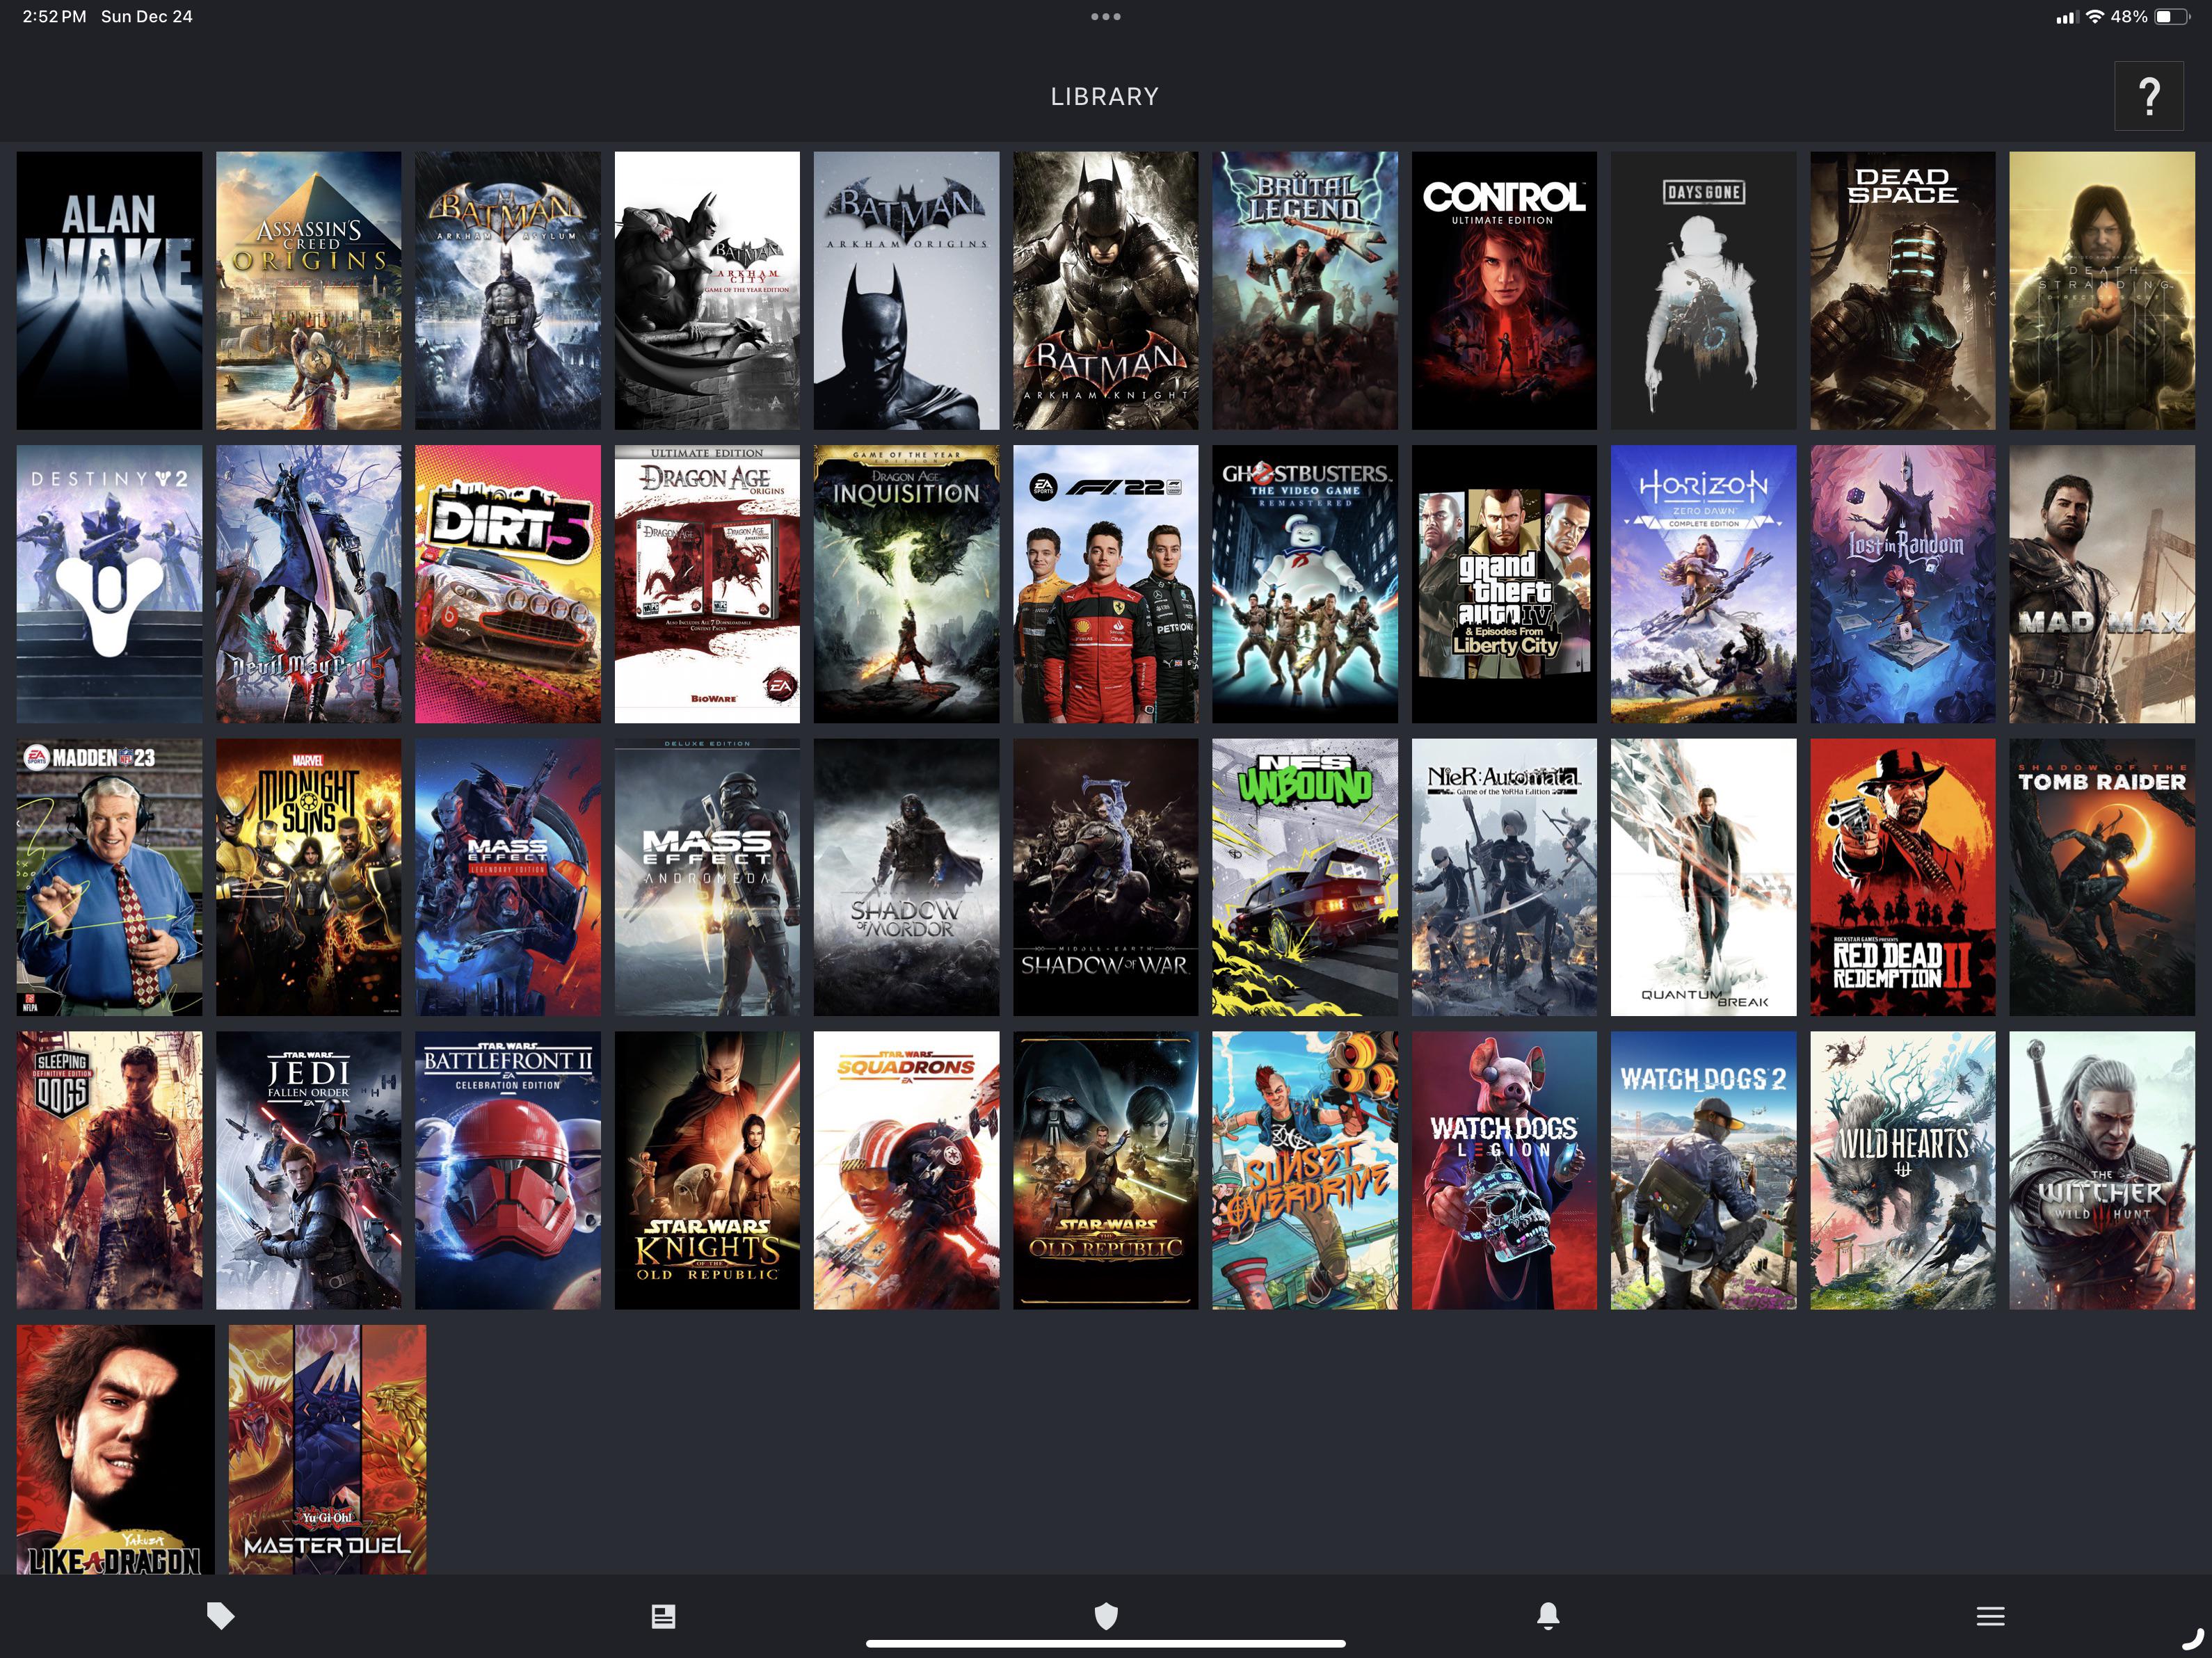
Task: Tap the ellipsis multitasking menu at top
Action: (1106, 15)
